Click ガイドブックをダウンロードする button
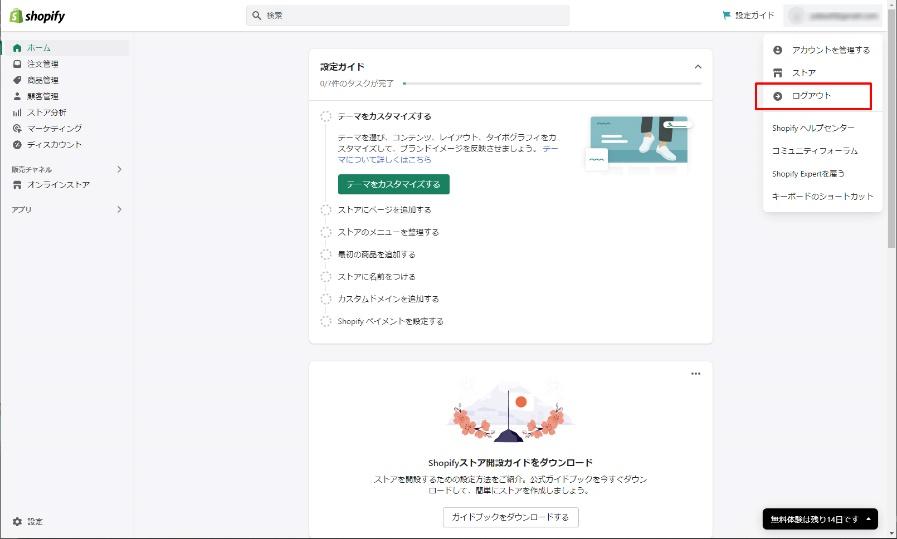The height and width of the screenshot is (539, 897). 510,517
